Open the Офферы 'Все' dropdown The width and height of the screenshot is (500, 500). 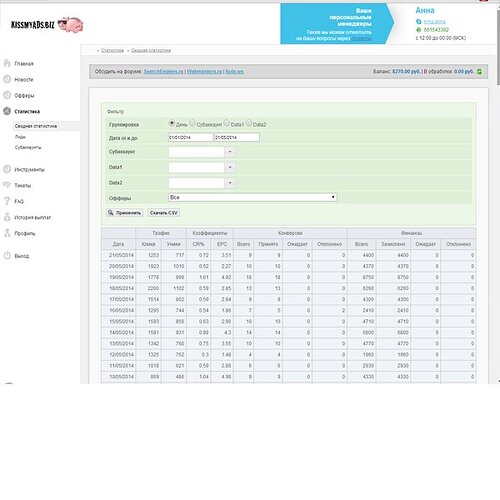253,197
